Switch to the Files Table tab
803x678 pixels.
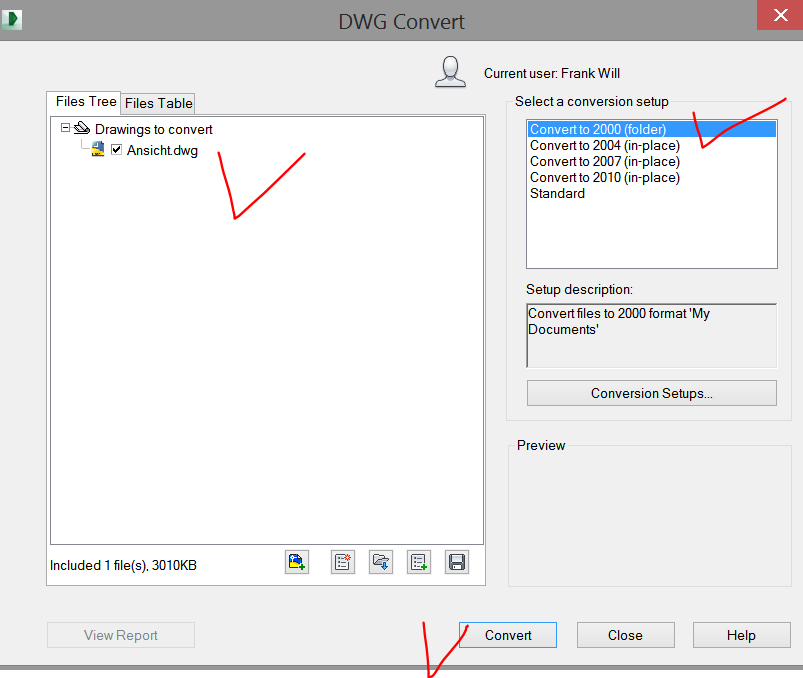(158, 103)
